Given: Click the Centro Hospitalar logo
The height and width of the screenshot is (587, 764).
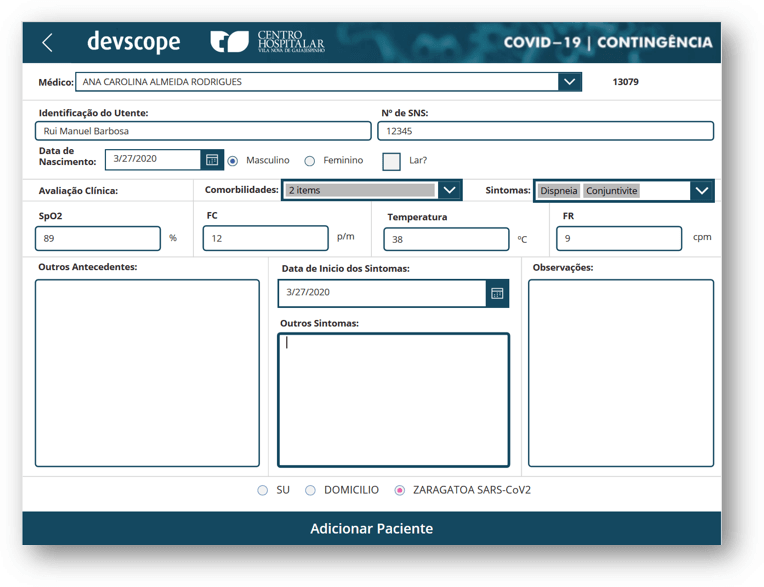Looking at the screenshot, I should 267,42.
